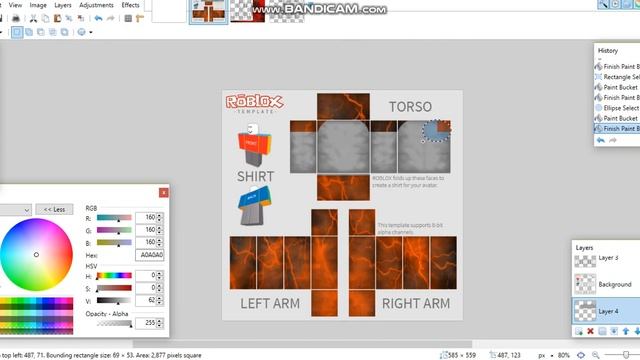The image size is (640, 360).
Task: Click the V (value) slider
Action: coord(114,301)
